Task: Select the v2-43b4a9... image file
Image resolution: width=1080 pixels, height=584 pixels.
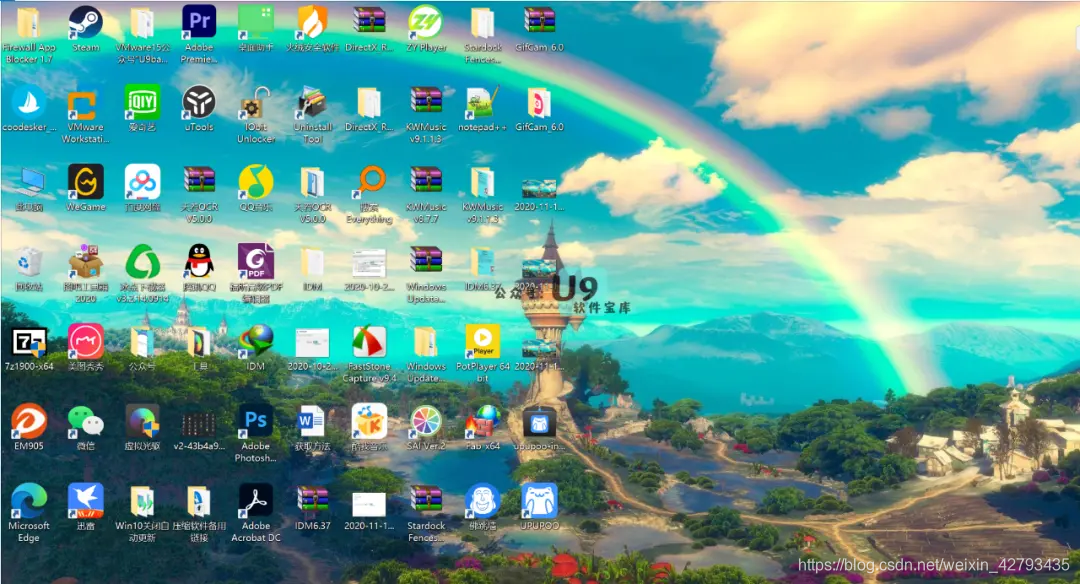Action: (199, 424)
